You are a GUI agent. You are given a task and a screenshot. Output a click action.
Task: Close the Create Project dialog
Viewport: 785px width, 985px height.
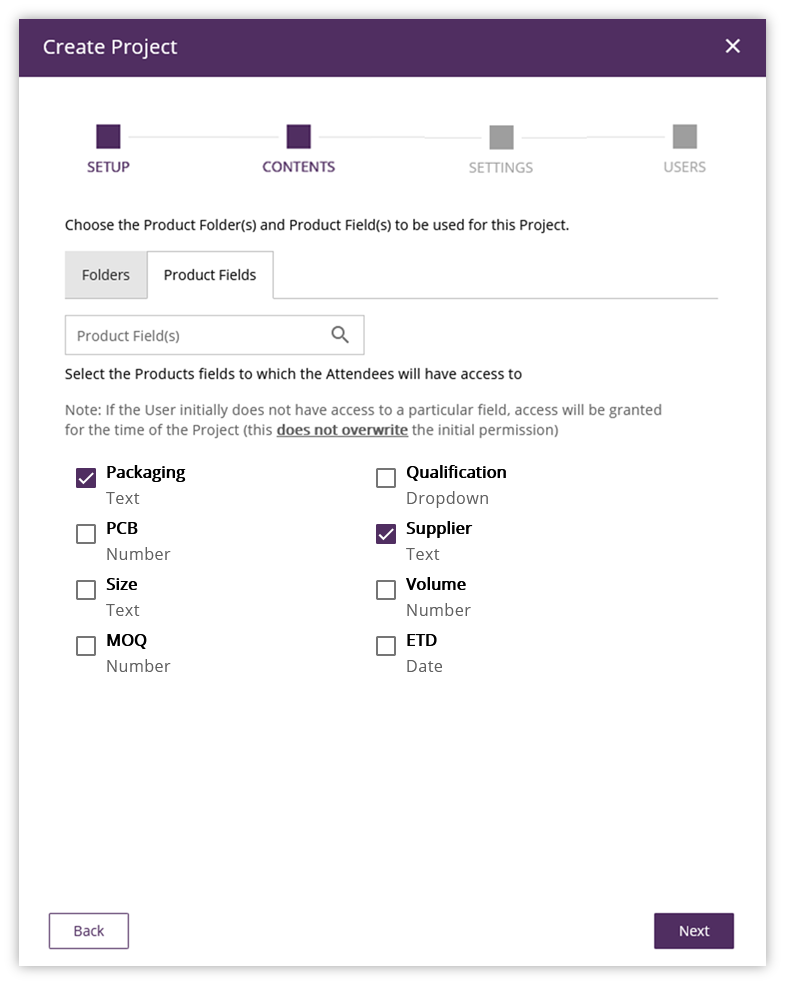(x=732, y=46)
